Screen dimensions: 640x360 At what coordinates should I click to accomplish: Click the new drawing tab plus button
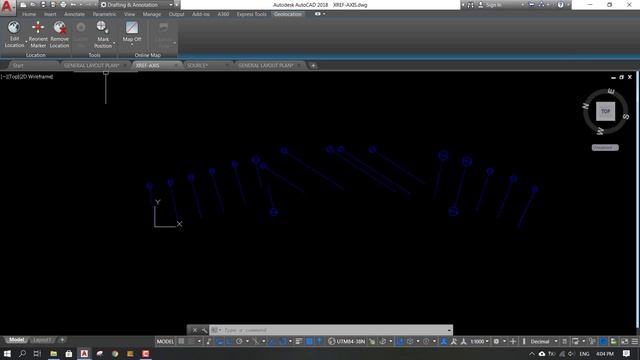(313, 65)
